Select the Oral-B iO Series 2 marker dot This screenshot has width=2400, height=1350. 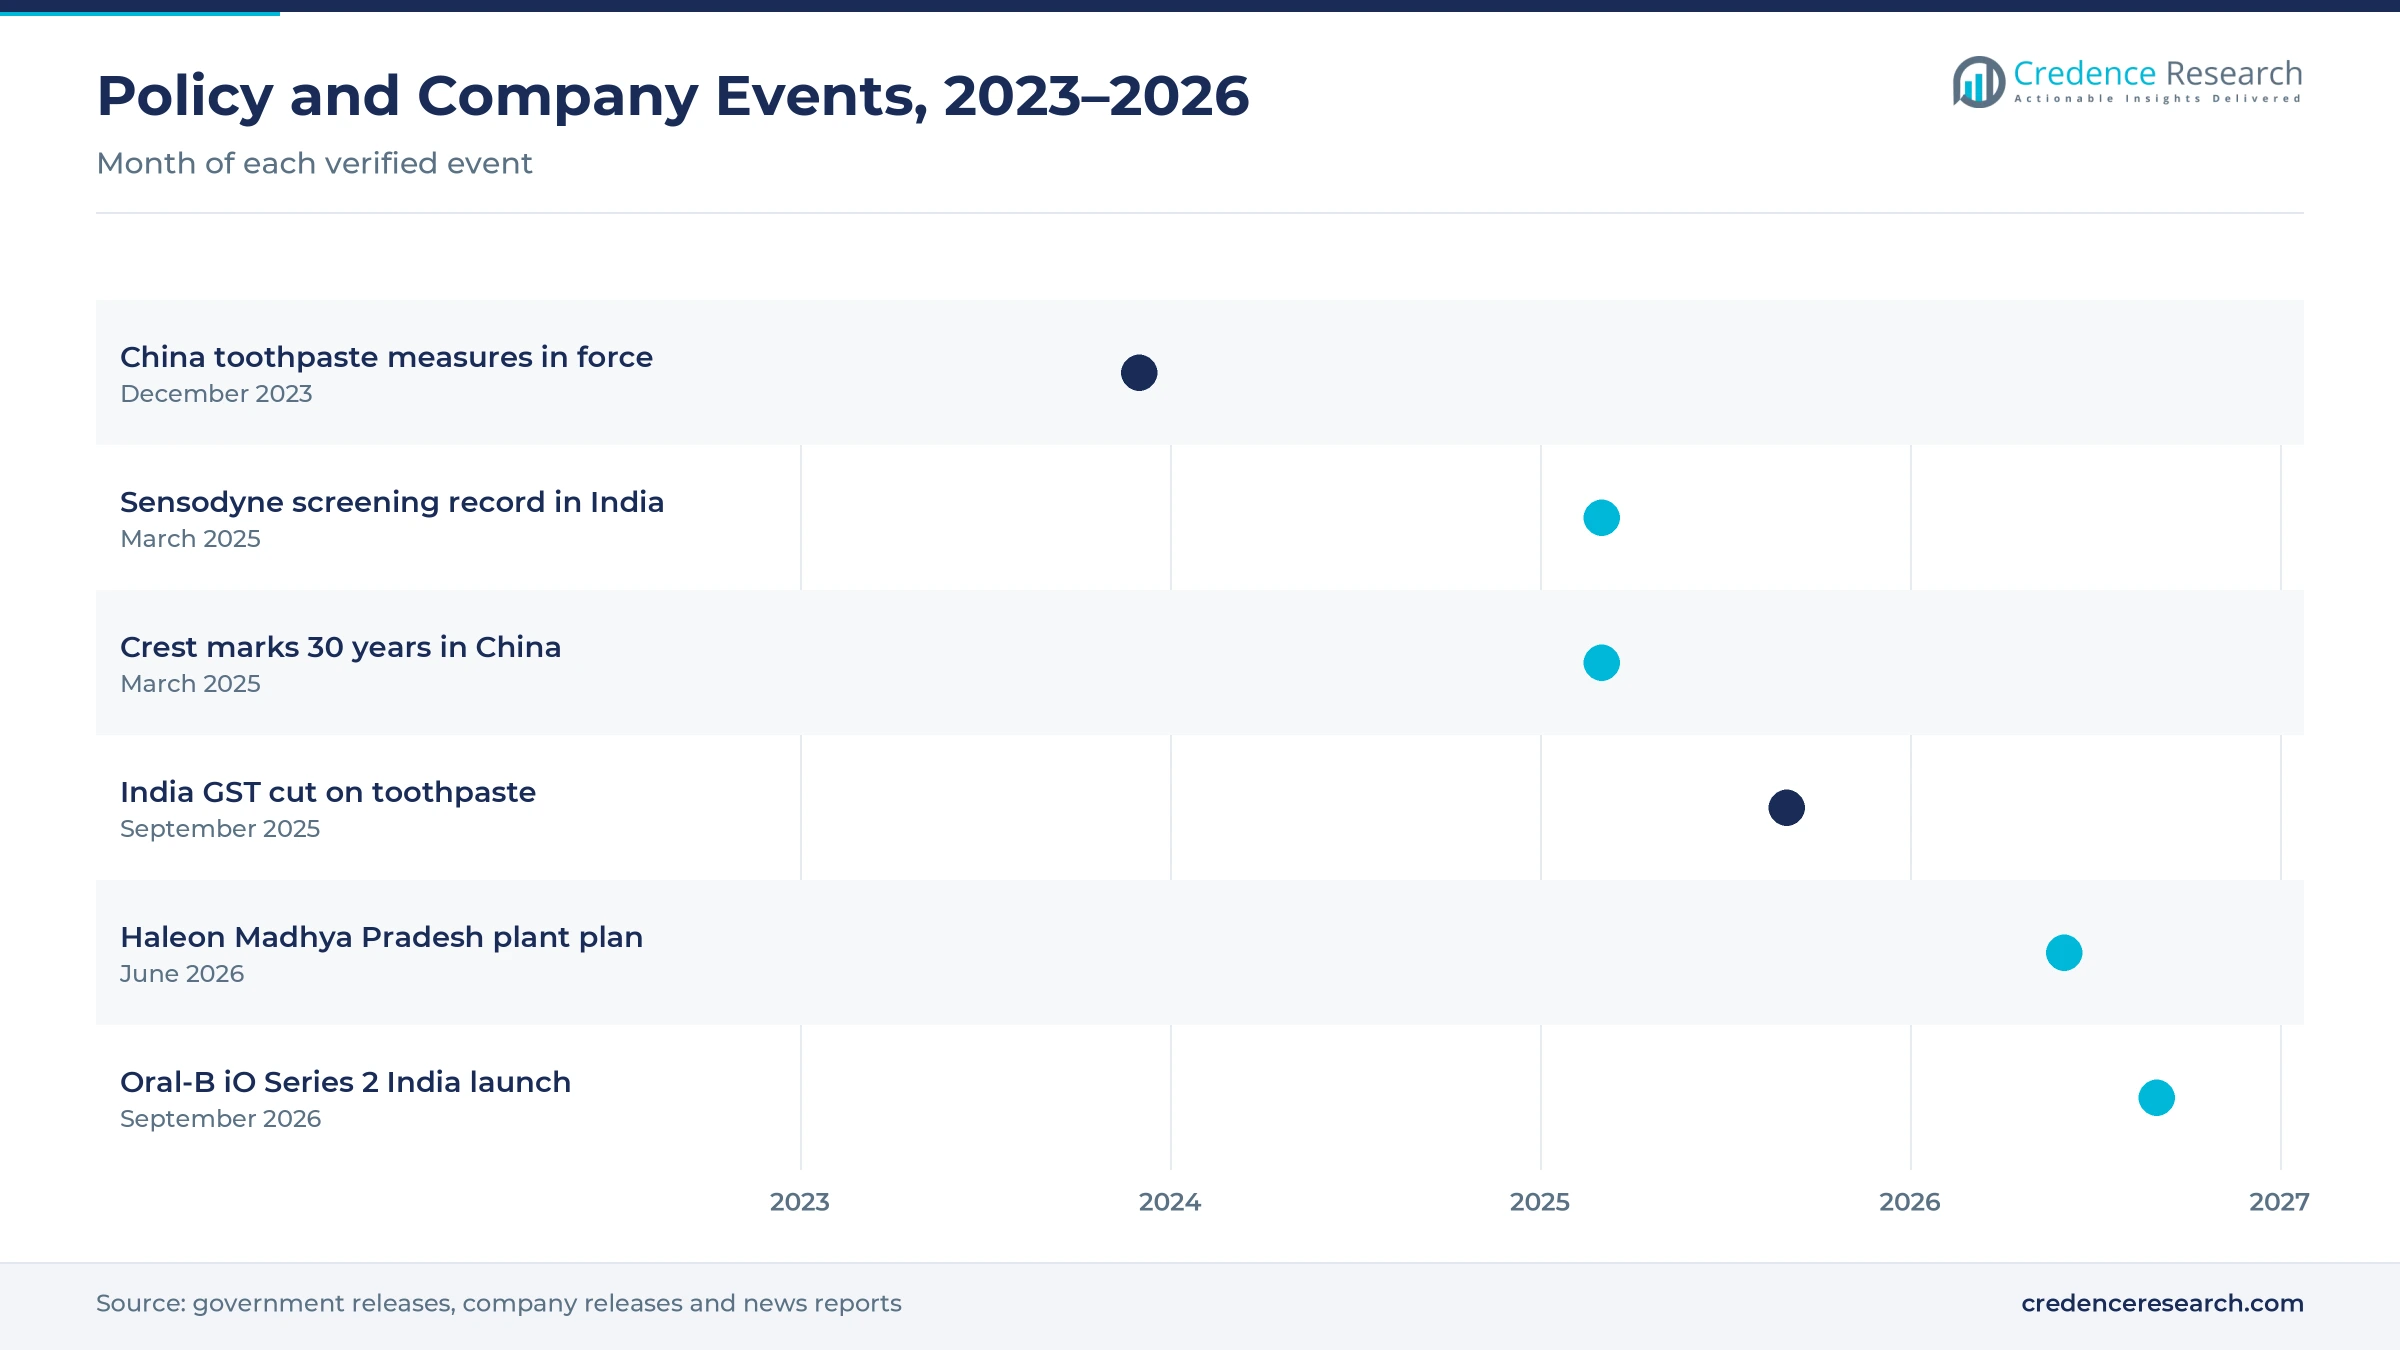tap(2156, 1098)
